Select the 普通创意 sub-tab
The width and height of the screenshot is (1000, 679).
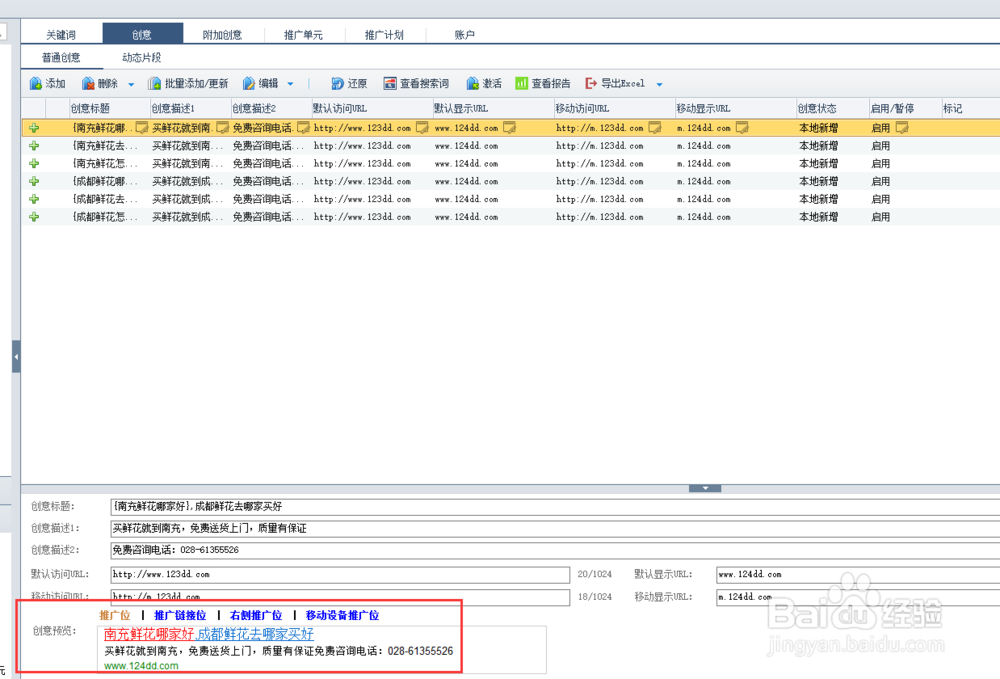click(x=61, y=57)
